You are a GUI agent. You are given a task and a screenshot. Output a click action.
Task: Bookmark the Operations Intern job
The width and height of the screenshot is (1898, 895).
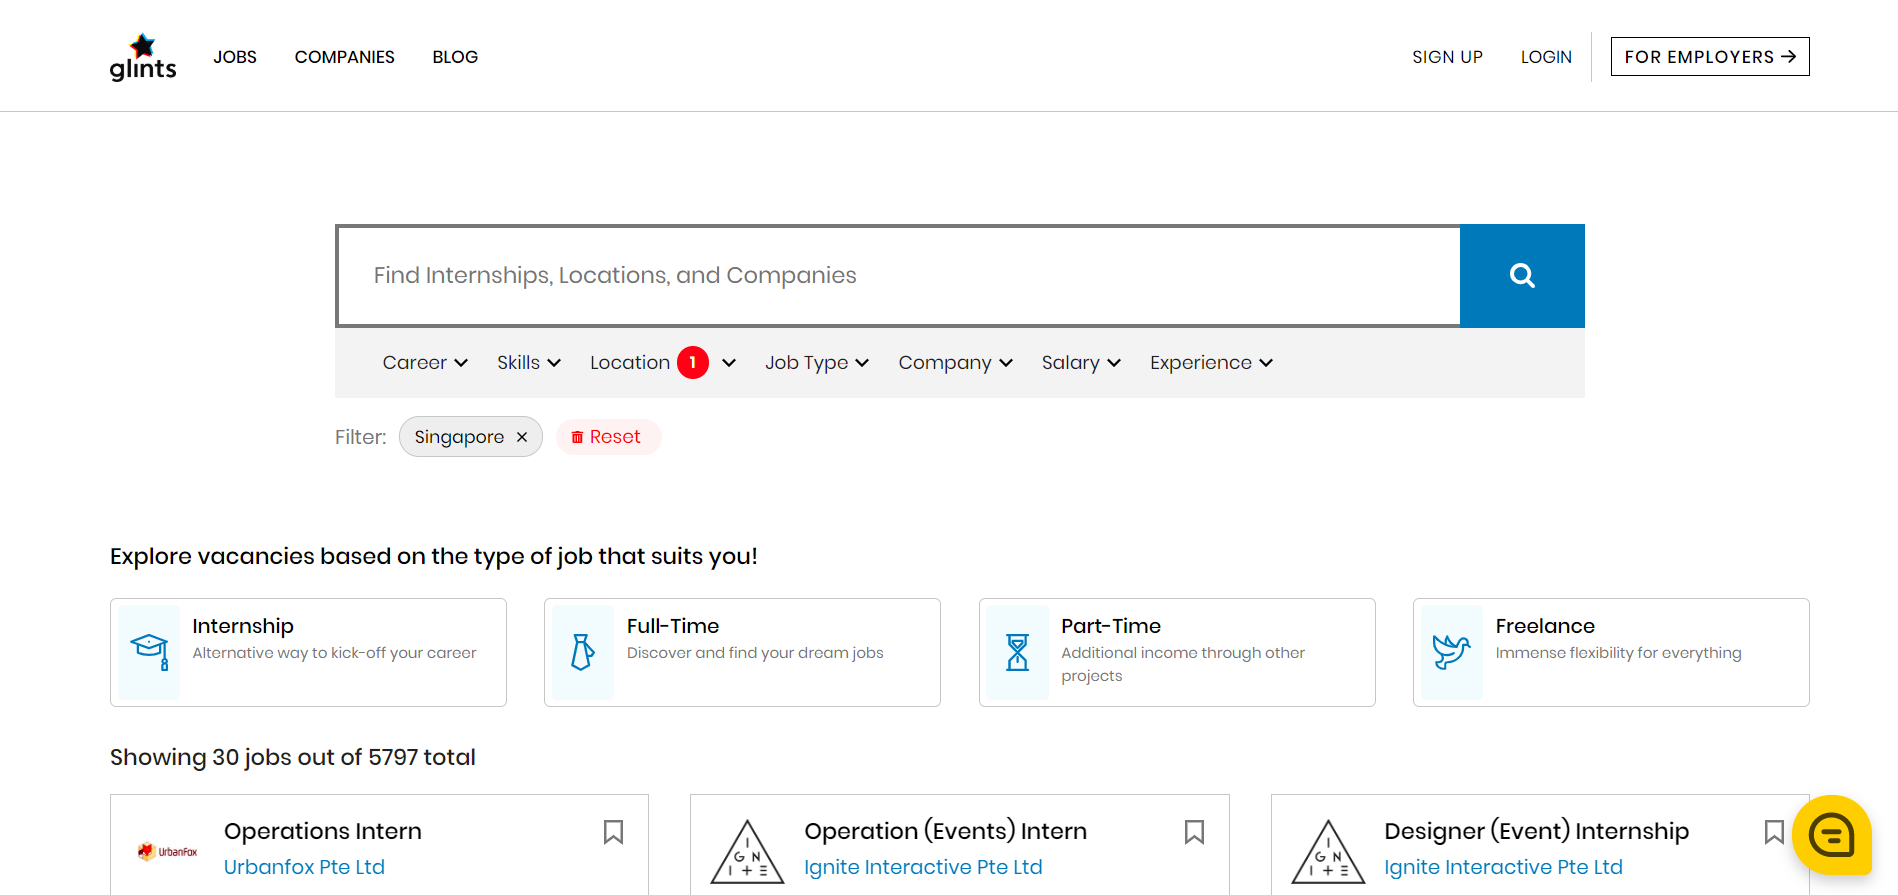[613, 832]
